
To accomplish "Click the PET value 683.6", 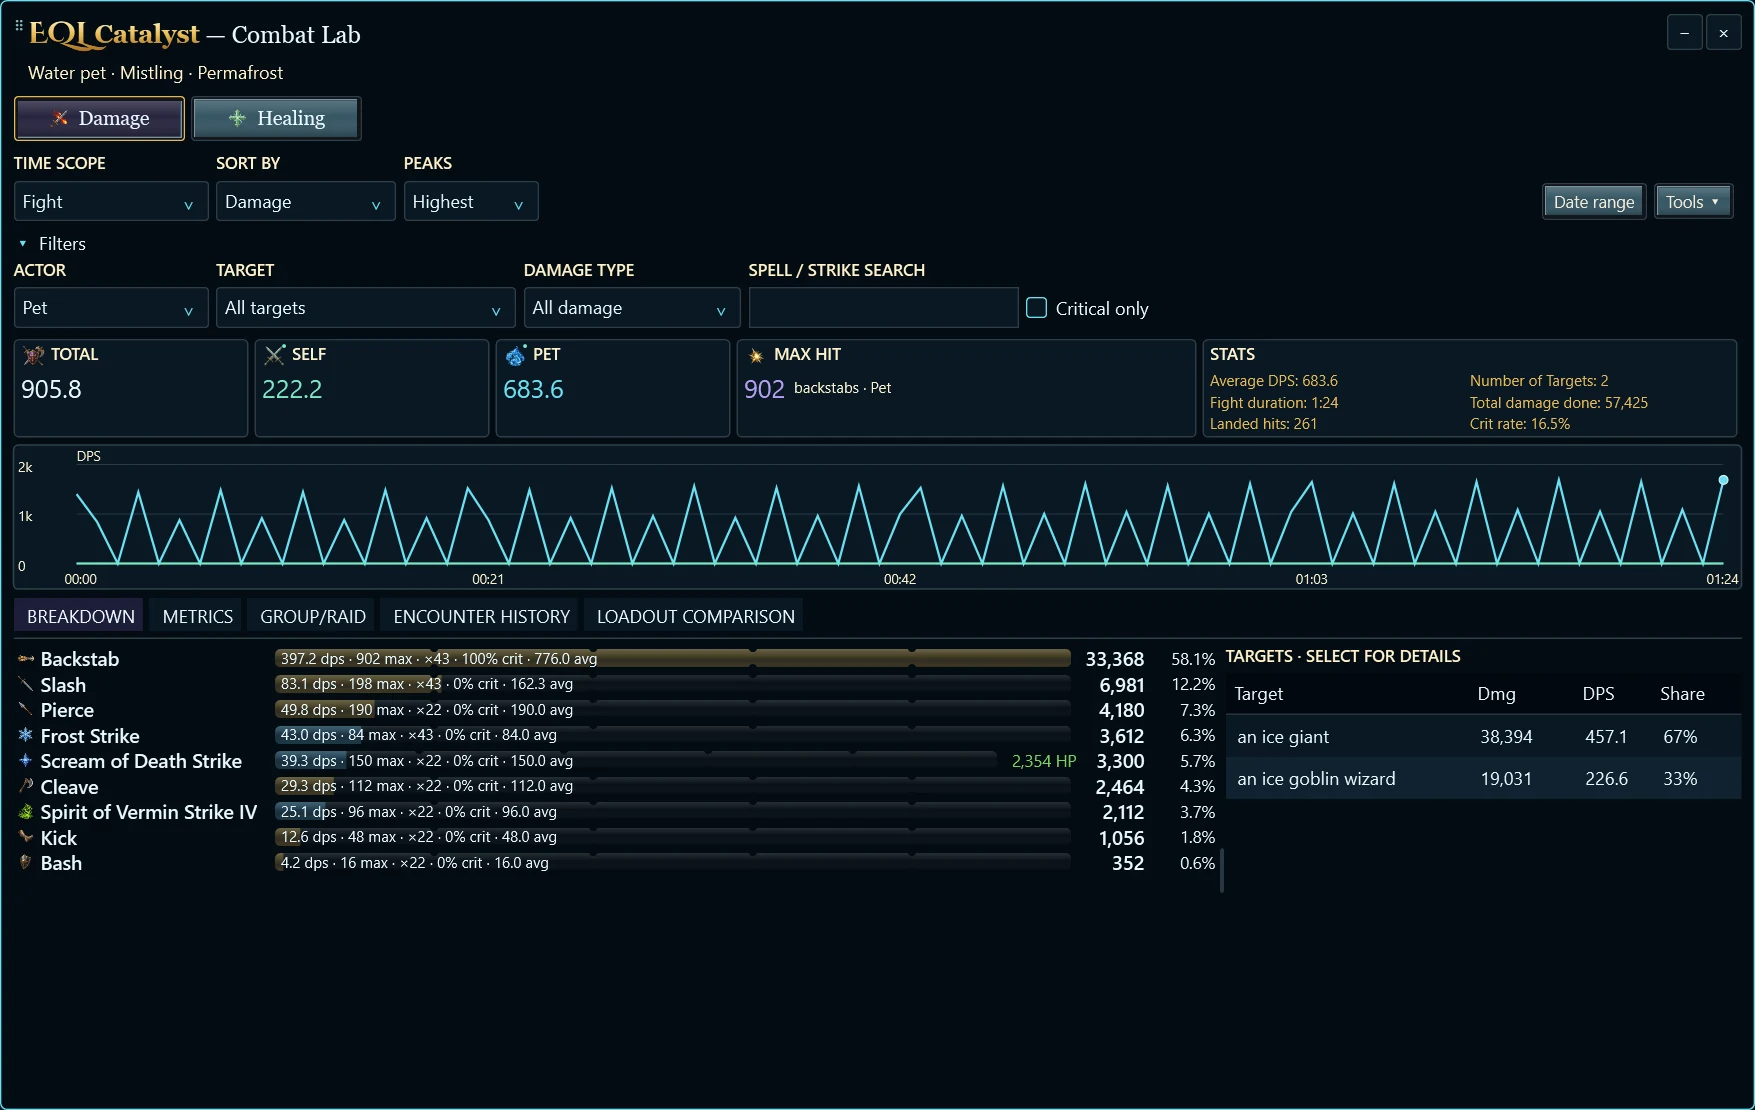I will click(533, 389).
